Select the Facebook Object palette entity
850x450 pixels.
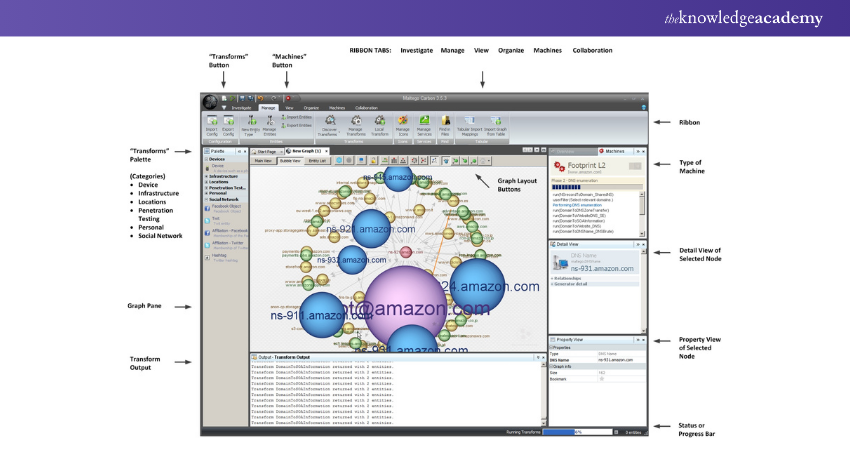pos(226,208)
